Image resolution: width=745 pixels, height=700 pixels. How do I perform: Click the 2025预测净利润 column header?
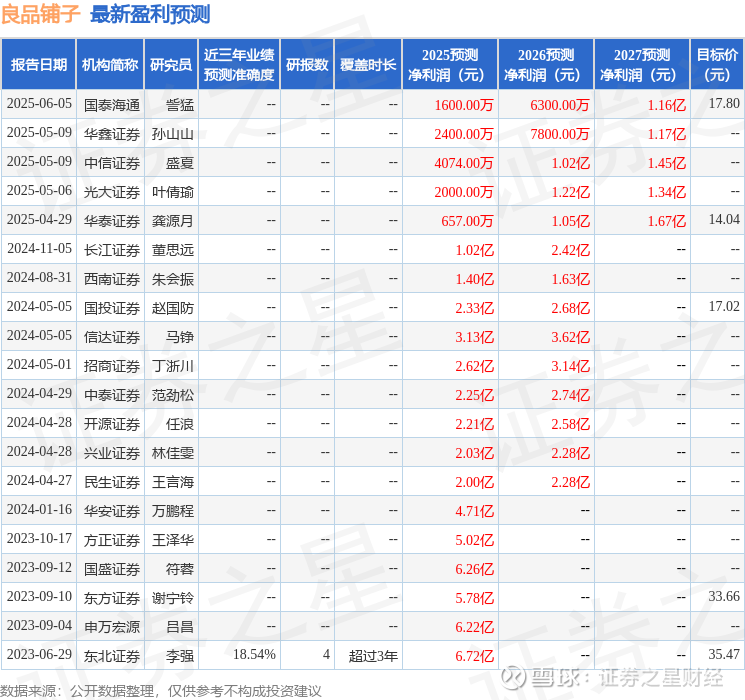450,65
